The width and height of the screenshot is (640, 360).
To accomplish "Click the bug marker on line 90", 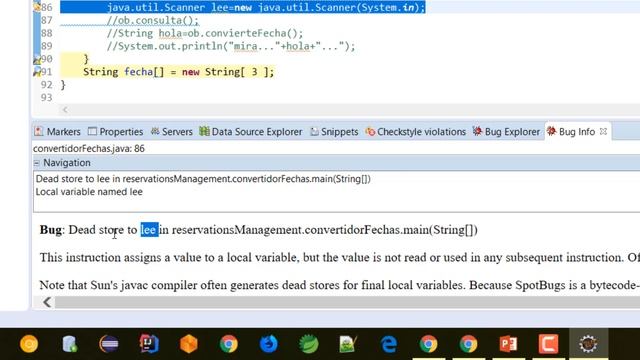I will 37,59.
